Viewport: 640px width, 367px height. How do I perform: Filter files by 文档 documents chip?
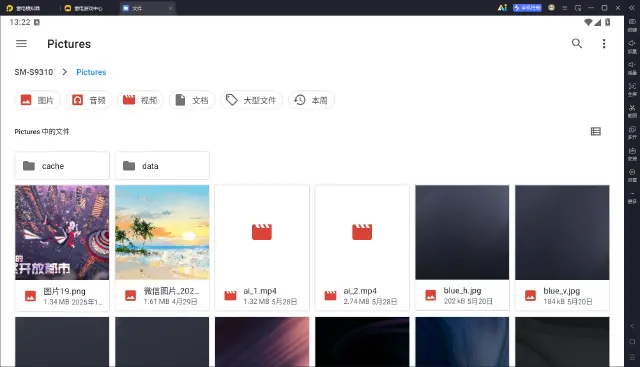coord(192,100)
